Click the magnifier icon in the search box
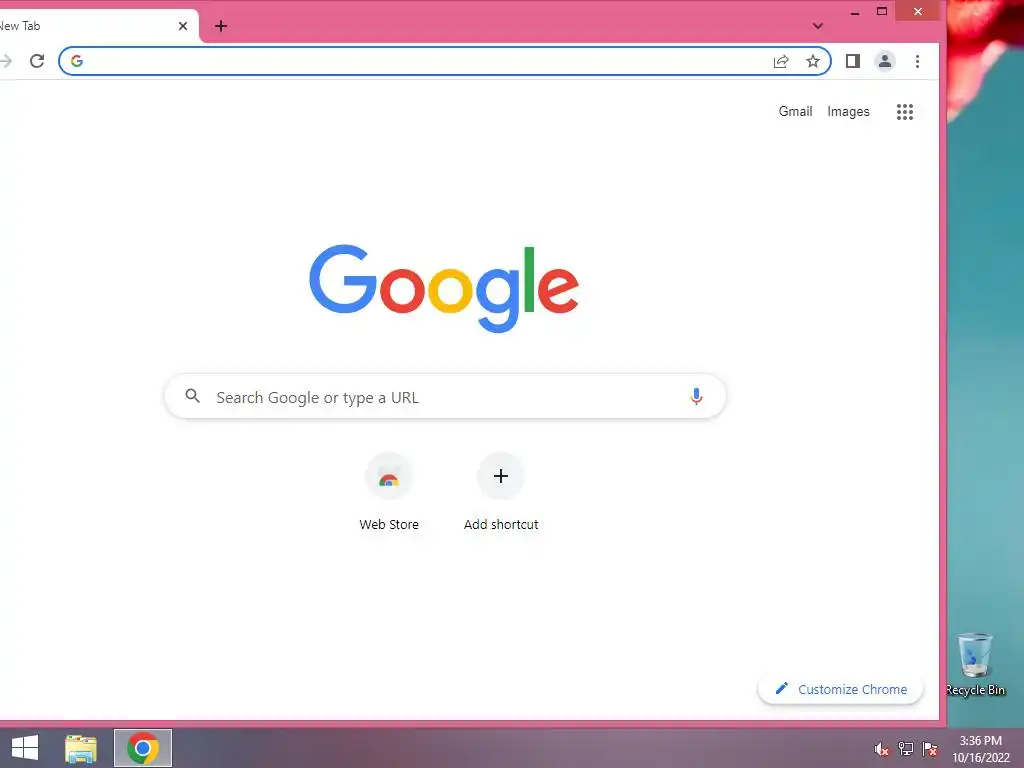This screenshot has height=768, width=1024. click(192, 396)
